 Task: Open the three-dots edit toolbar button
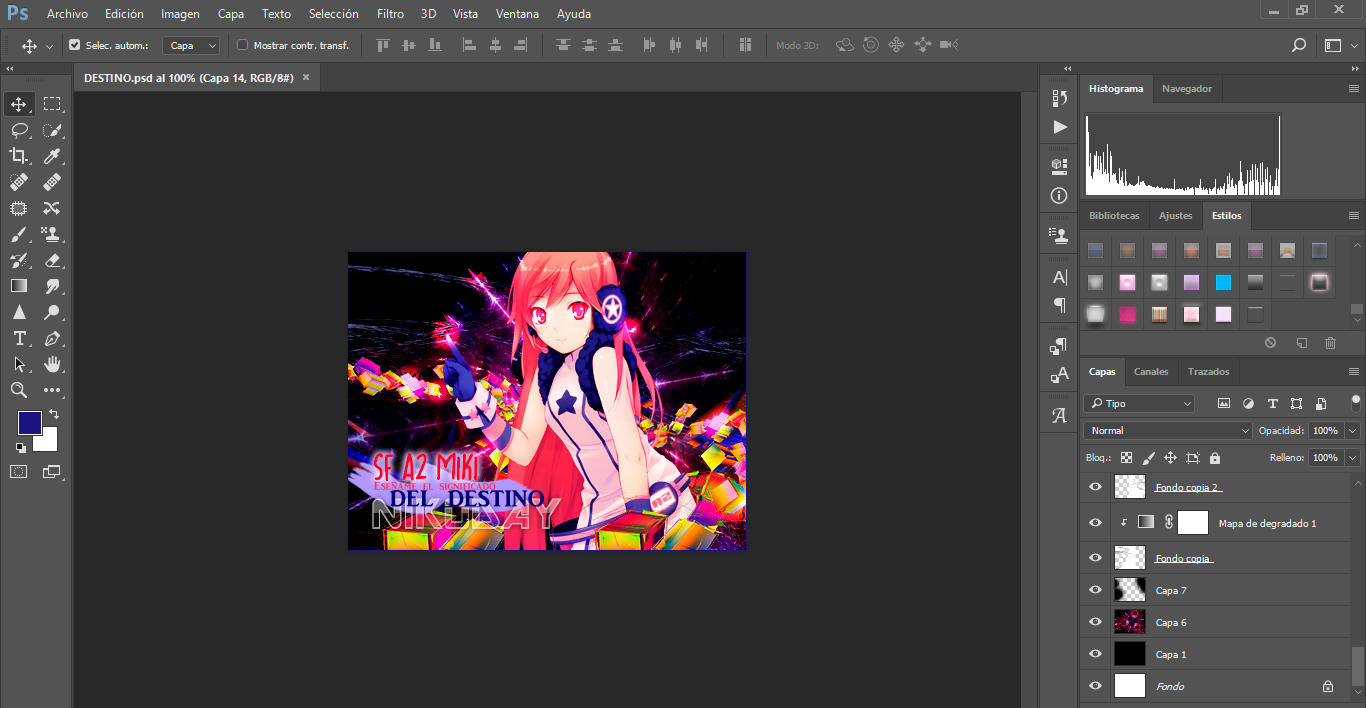(x=52, y=390)
